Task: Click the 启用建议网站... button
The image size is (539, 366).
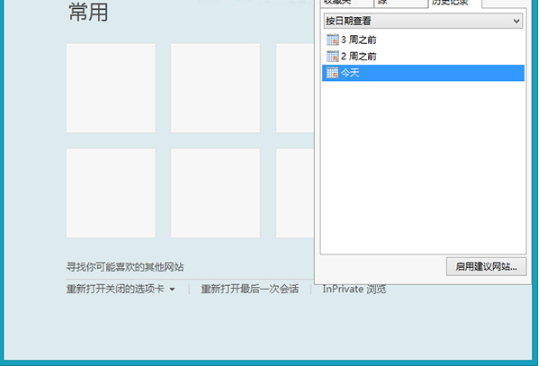Action: pos(486,267)
